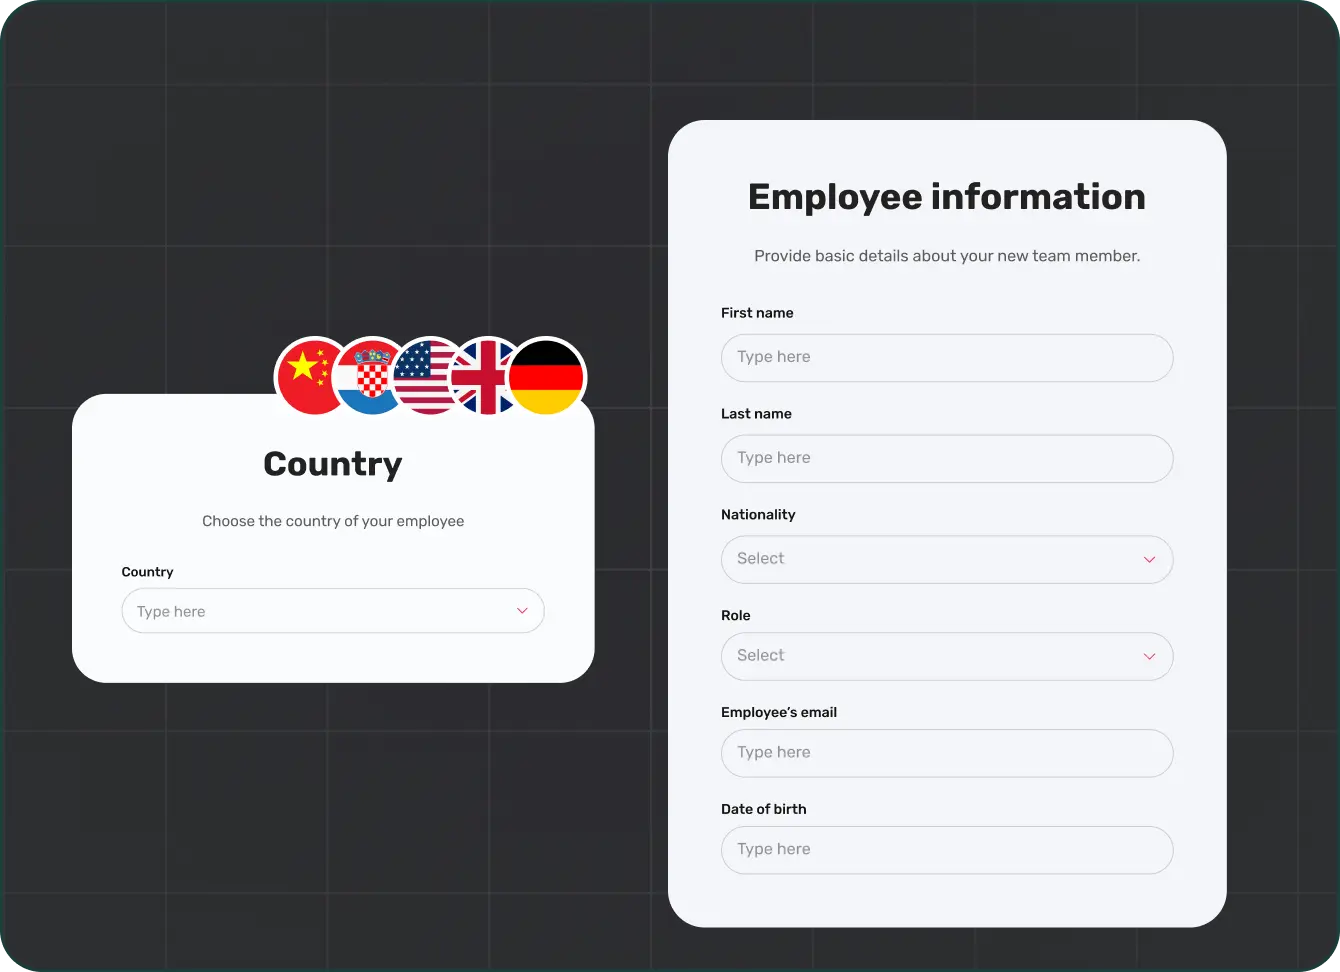Focus the Date of birth field
This screenshot has height=972, width=1340.
click(946, 850)
